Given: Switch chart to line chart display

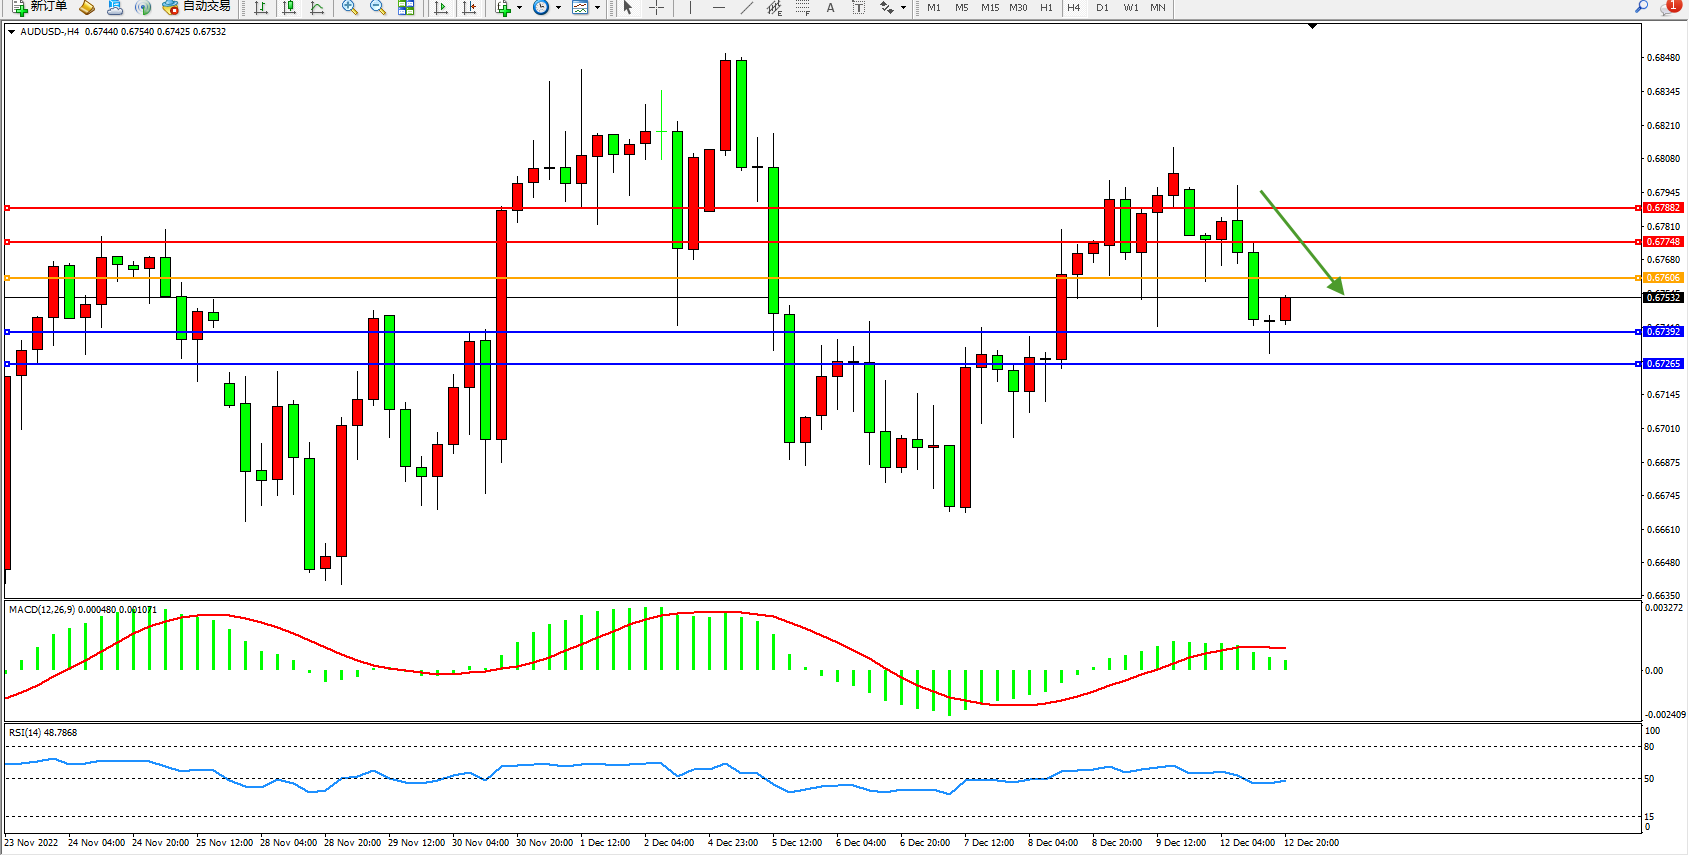Looking at the screenshot, I should point(317,8).
